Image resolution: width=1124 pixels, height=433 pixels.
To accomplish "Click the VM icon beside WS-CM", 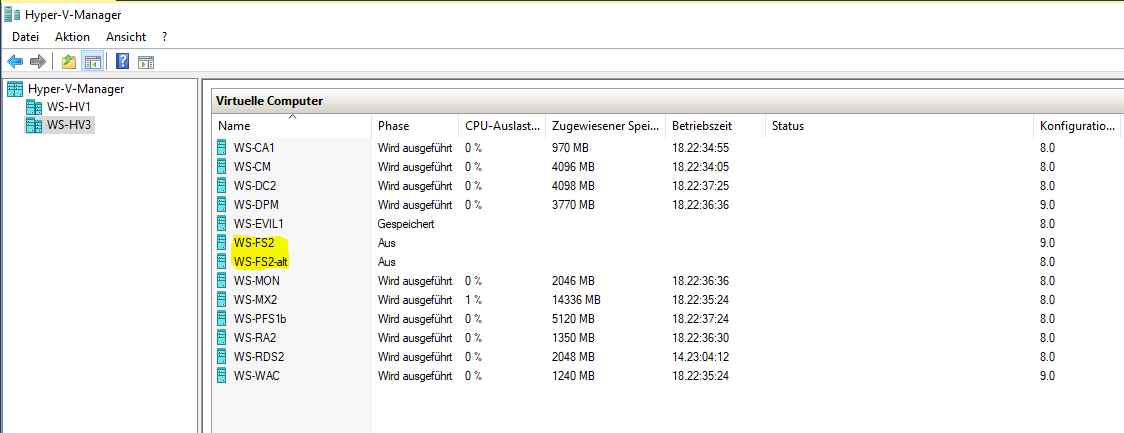I will (x=222, y=167).
